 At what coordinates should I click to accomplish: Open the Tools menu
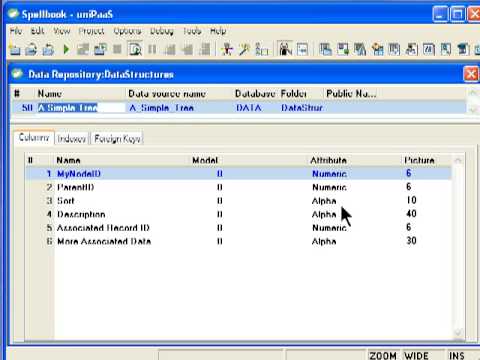pyautogui.click(x=192, y=31)
